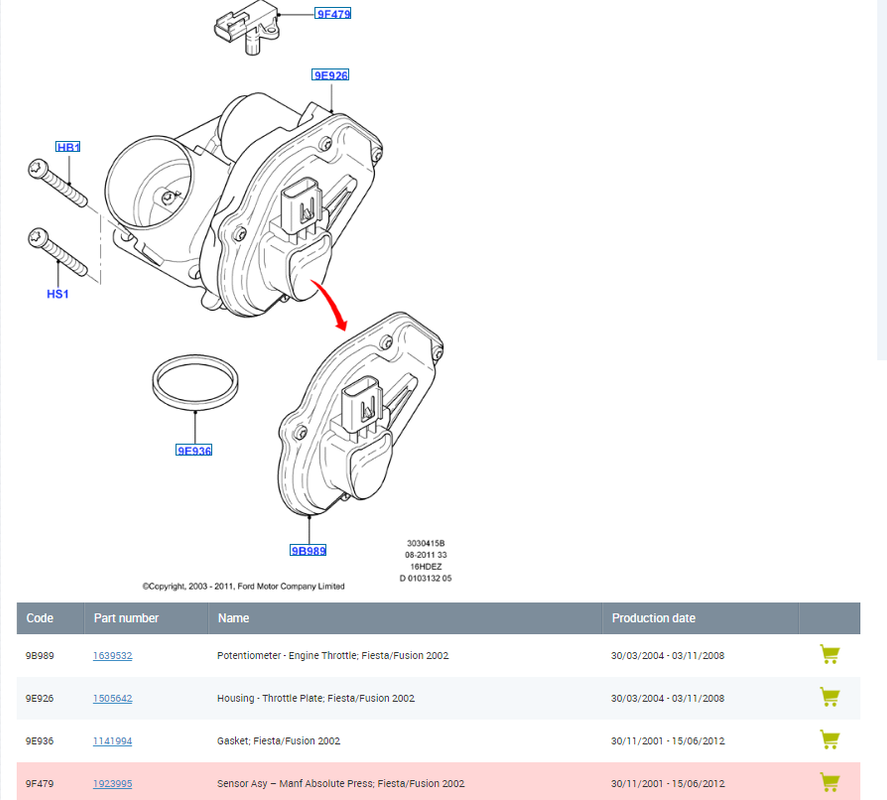Select the HS1 screw label in diagram

pyautogui.click(x=58, y=294)
